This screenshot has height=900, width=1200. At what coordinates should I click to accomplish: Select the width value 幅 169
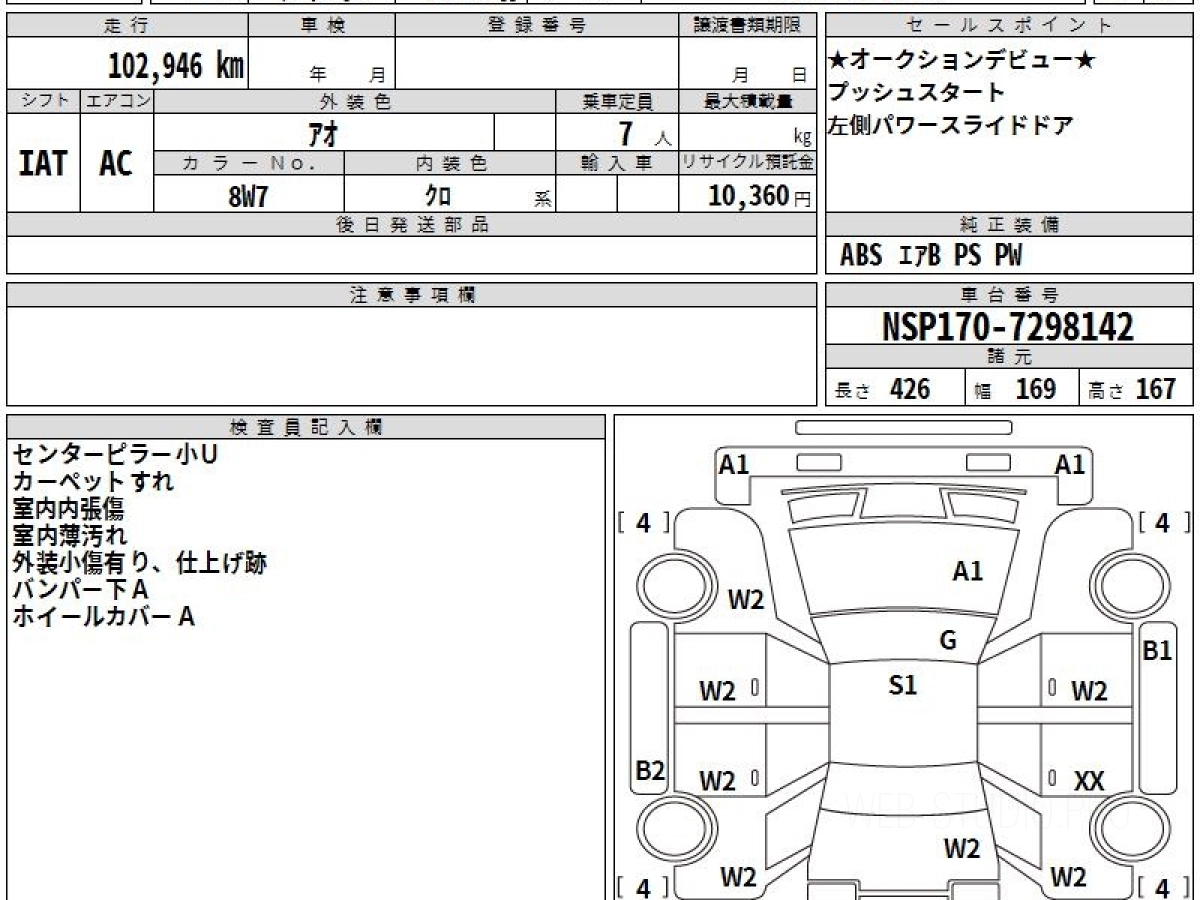coord(1015,389)
